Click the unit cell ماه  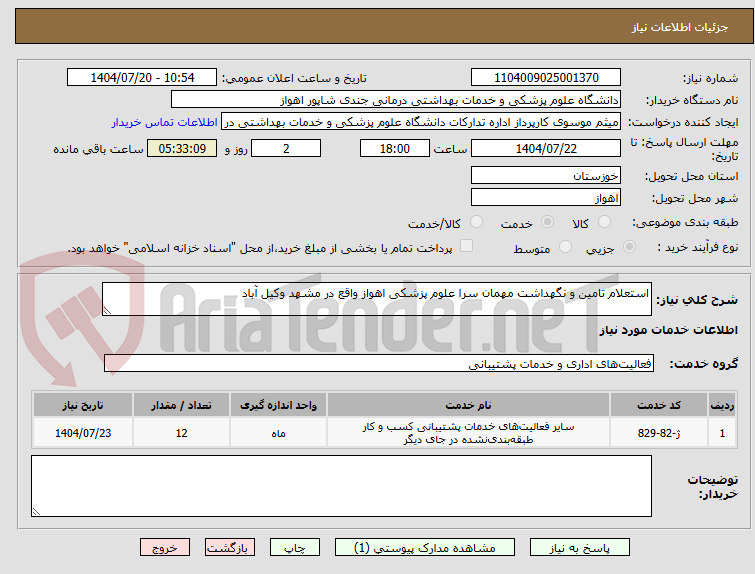(x=278, y=433)
